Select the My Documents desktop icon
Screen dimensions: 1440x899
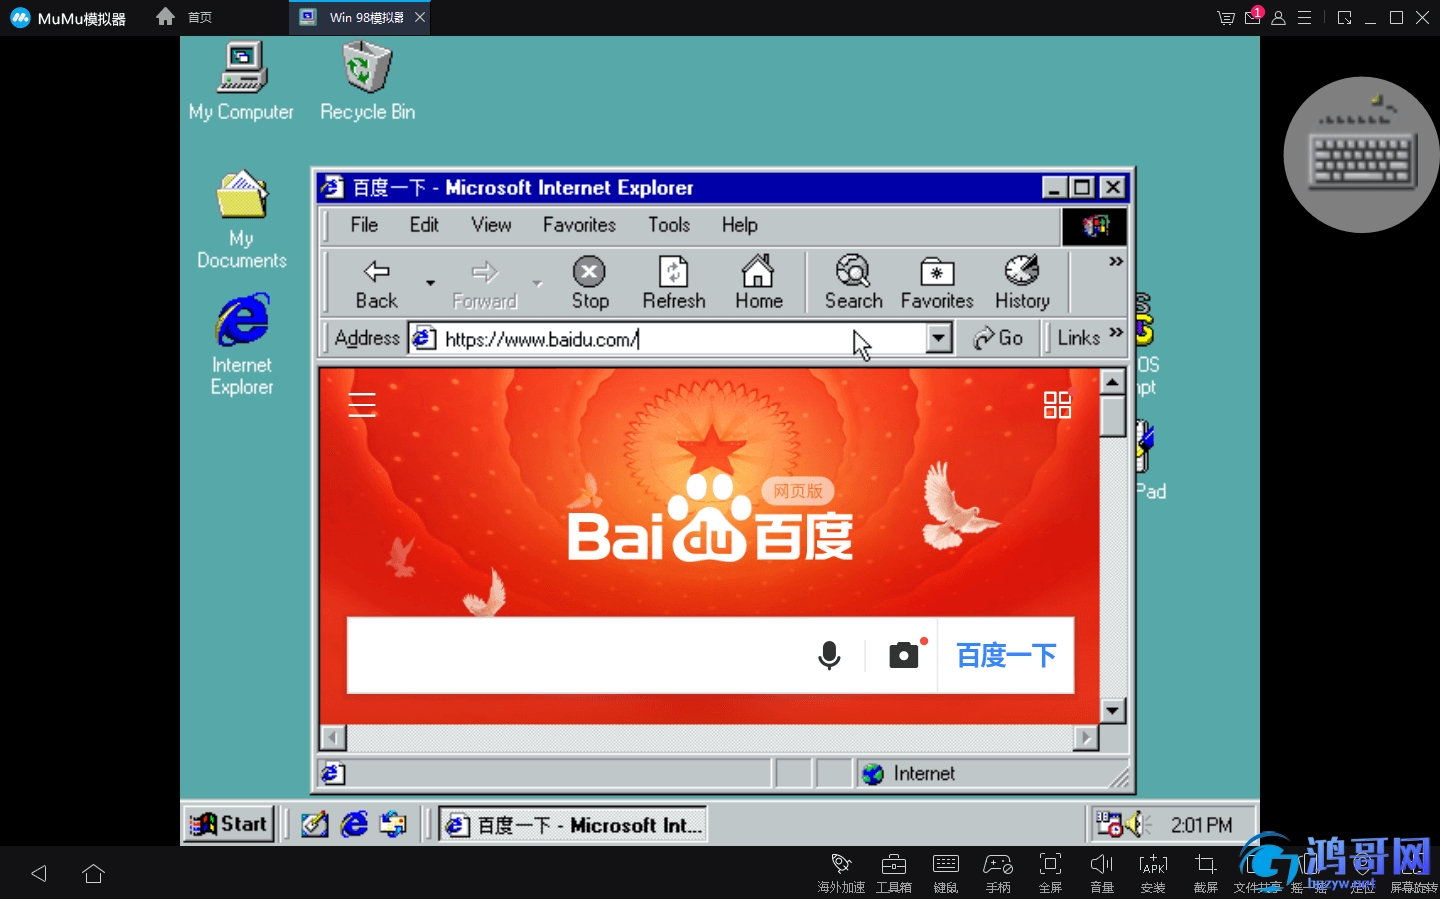pos(242,220)
